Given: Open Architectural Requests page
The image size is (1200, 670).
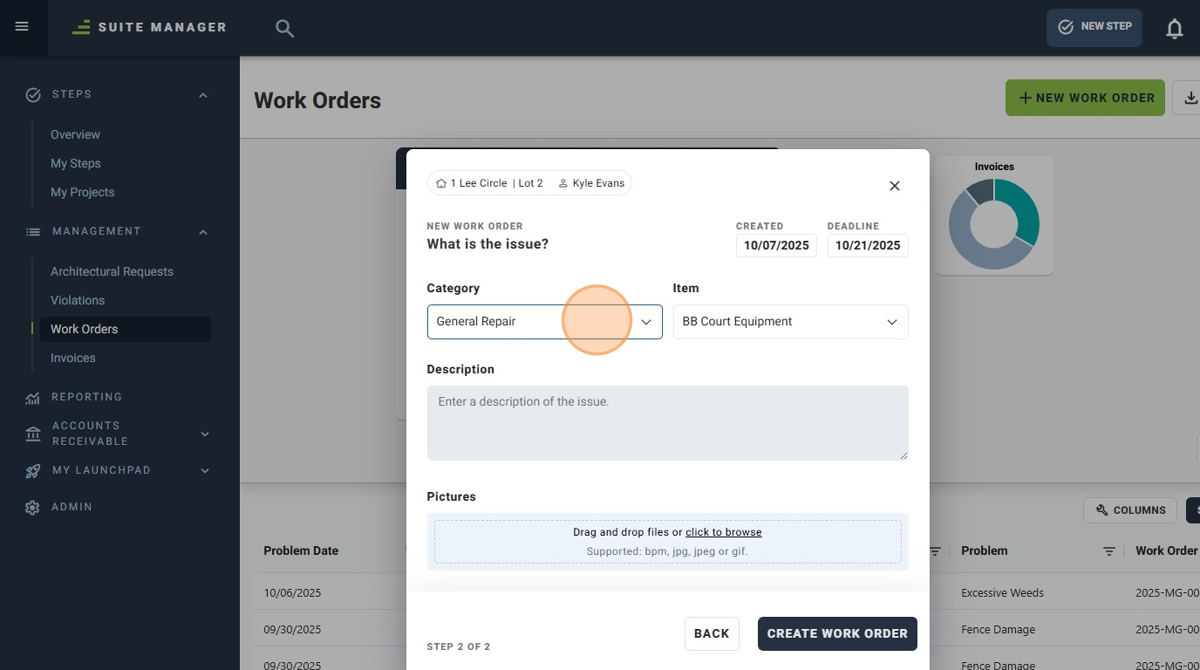Looking at the screenshot, I should pyautogui.click(x=112, y=272).
